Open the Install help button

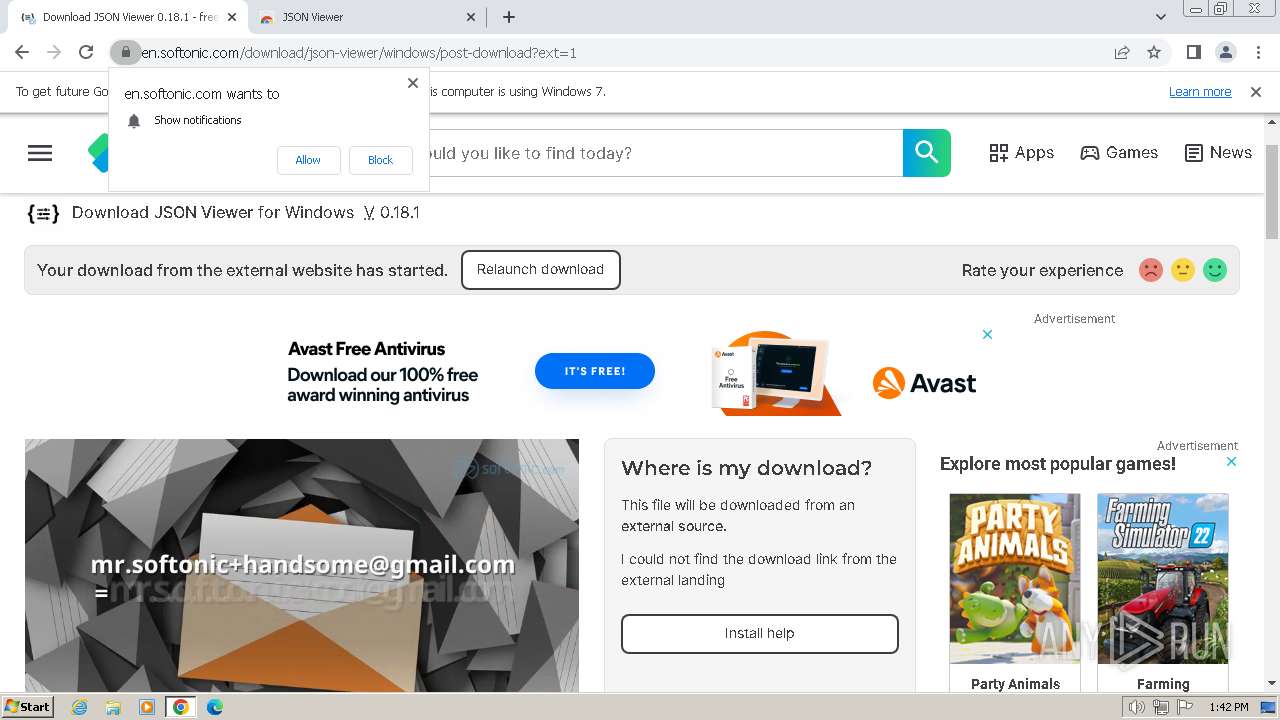click(760, 634)
